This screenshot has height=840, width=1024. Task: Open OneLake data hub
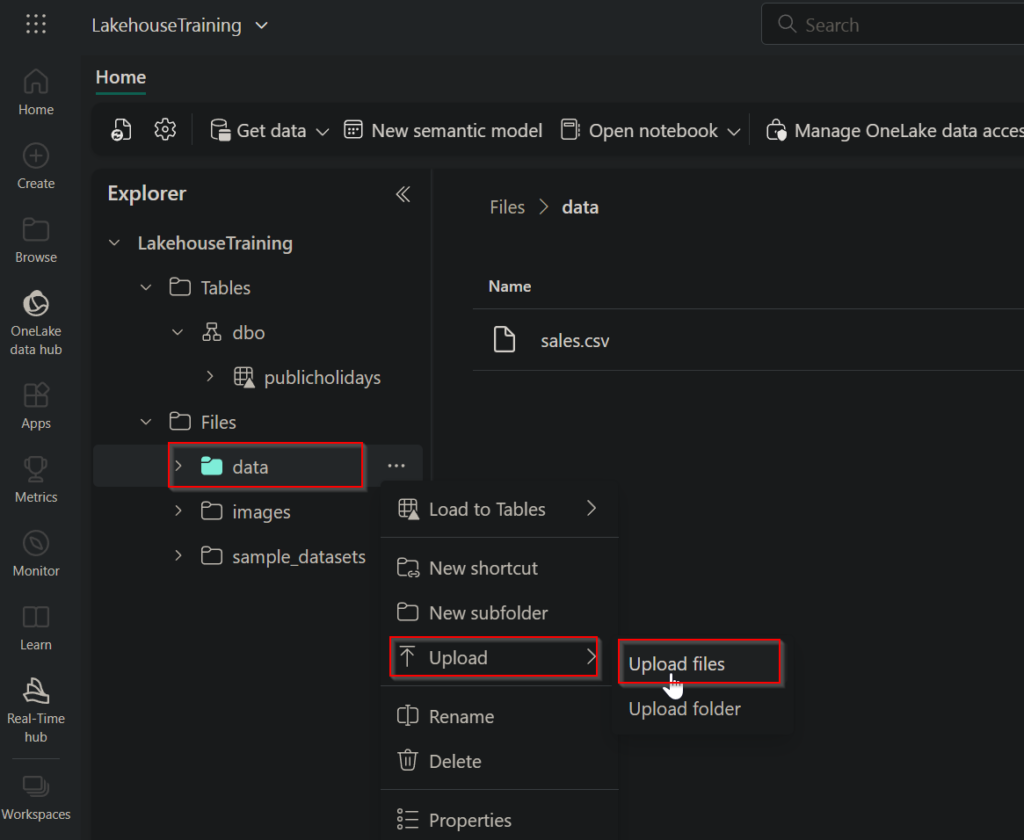[36, 323]
